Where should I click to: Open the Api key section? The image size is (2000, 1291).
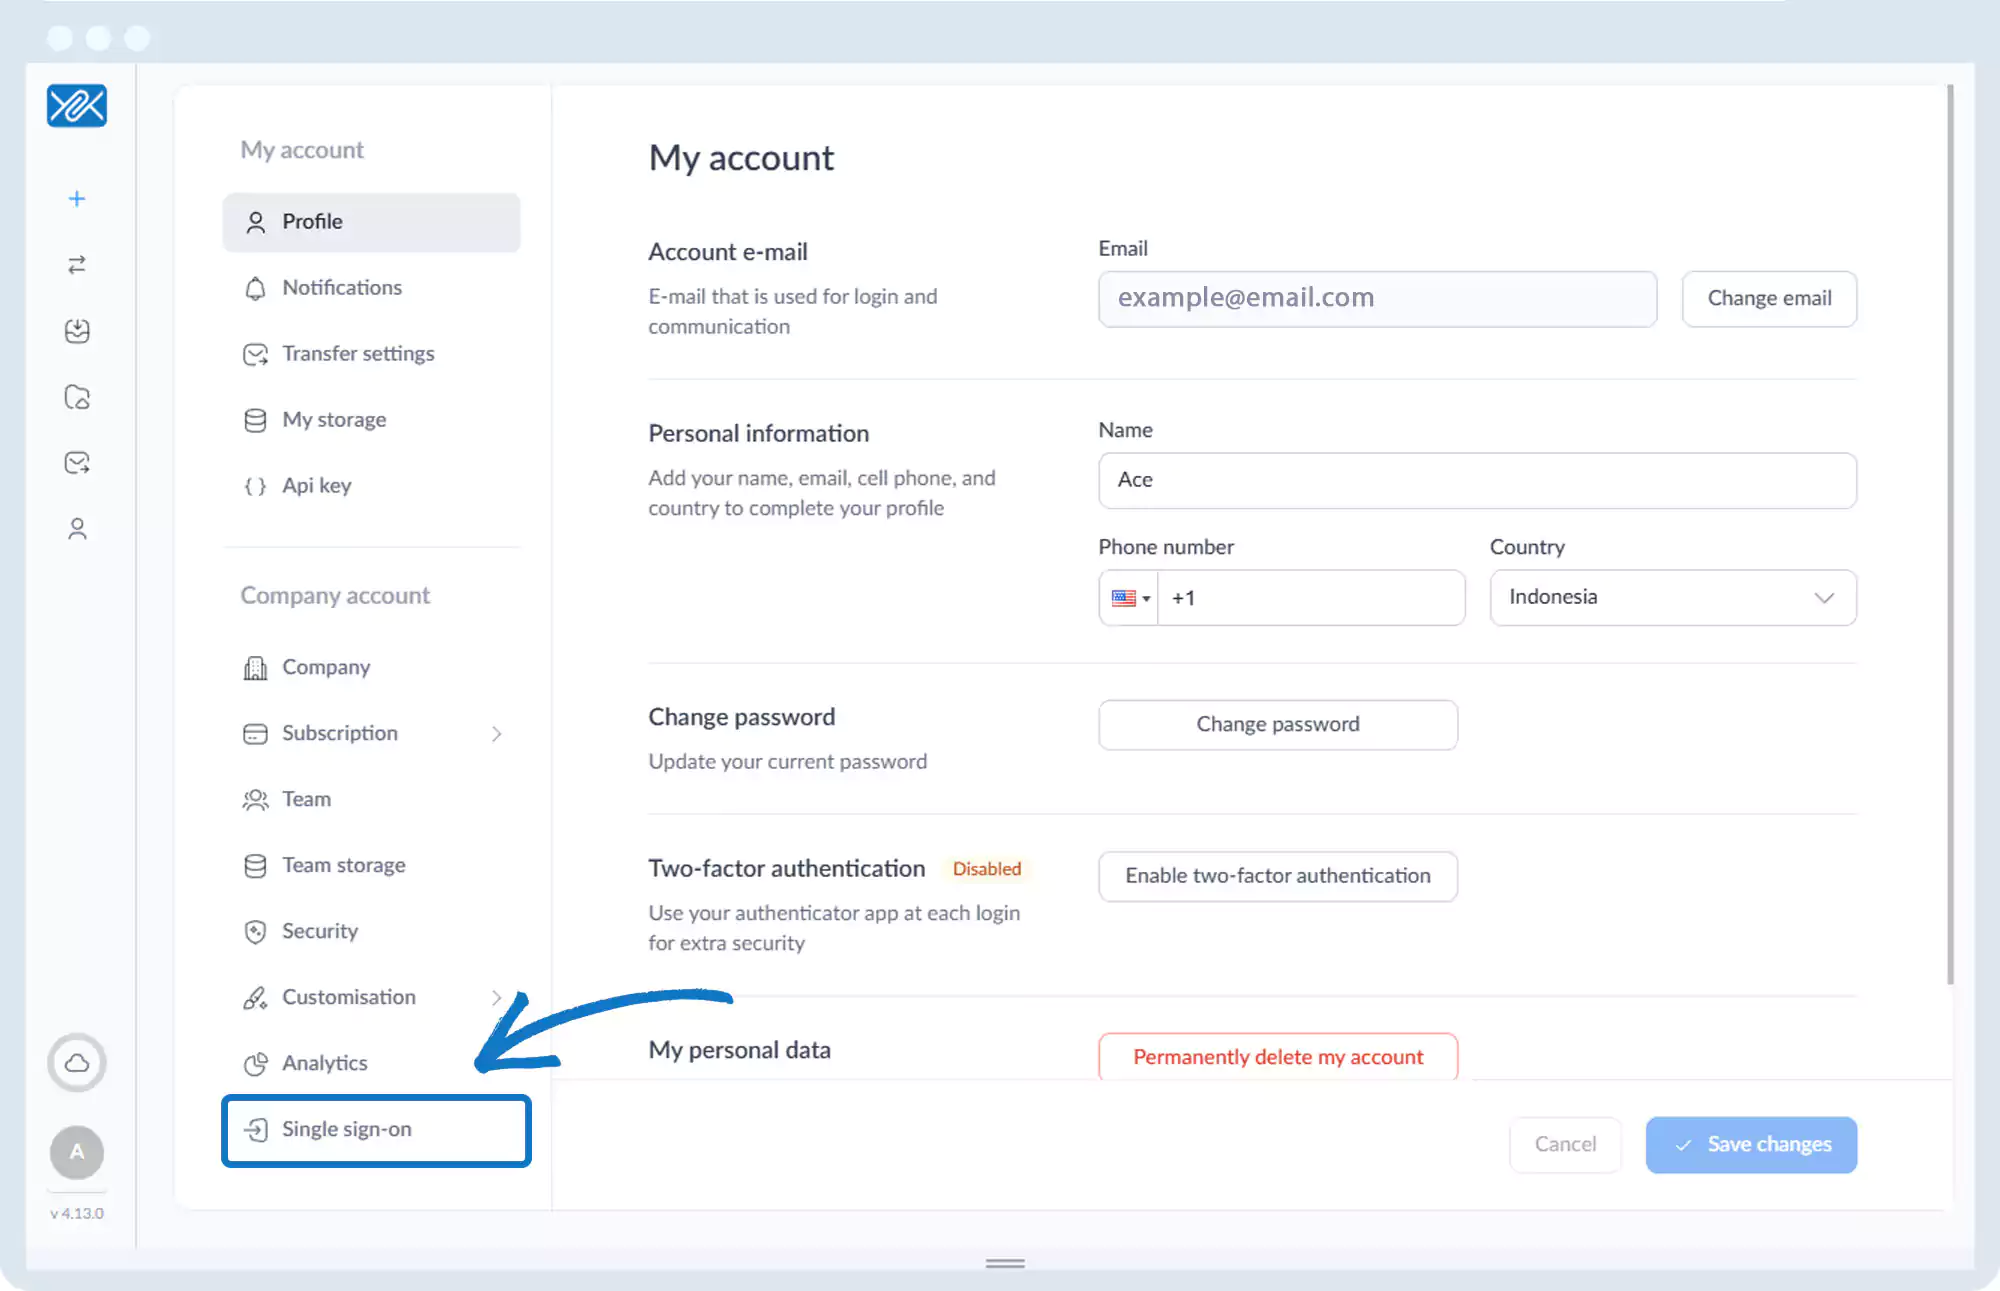(x=316, y=486)
